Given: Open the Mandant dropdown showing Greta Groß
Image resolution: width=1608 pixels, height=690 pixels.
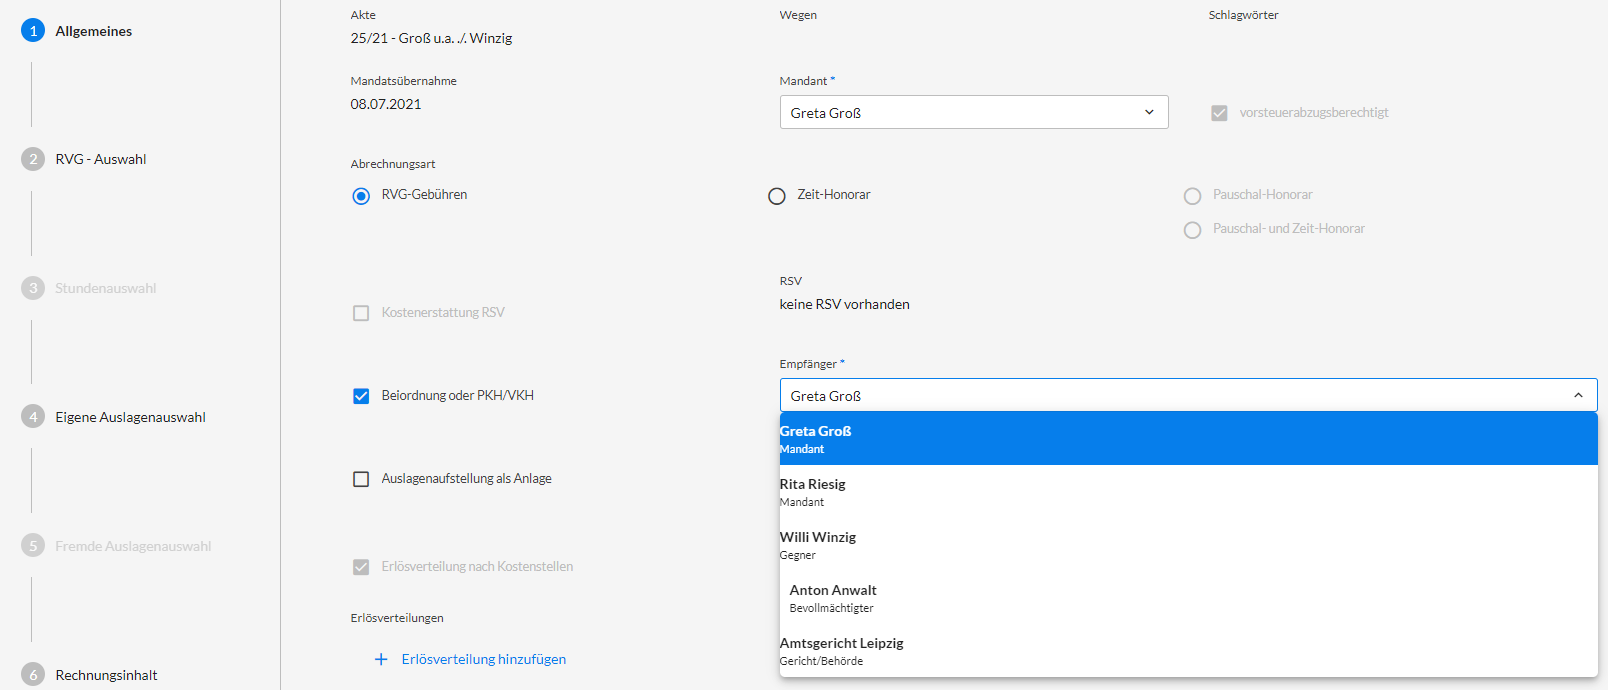Looking at the screenshot, I should [x=974, y=112].
